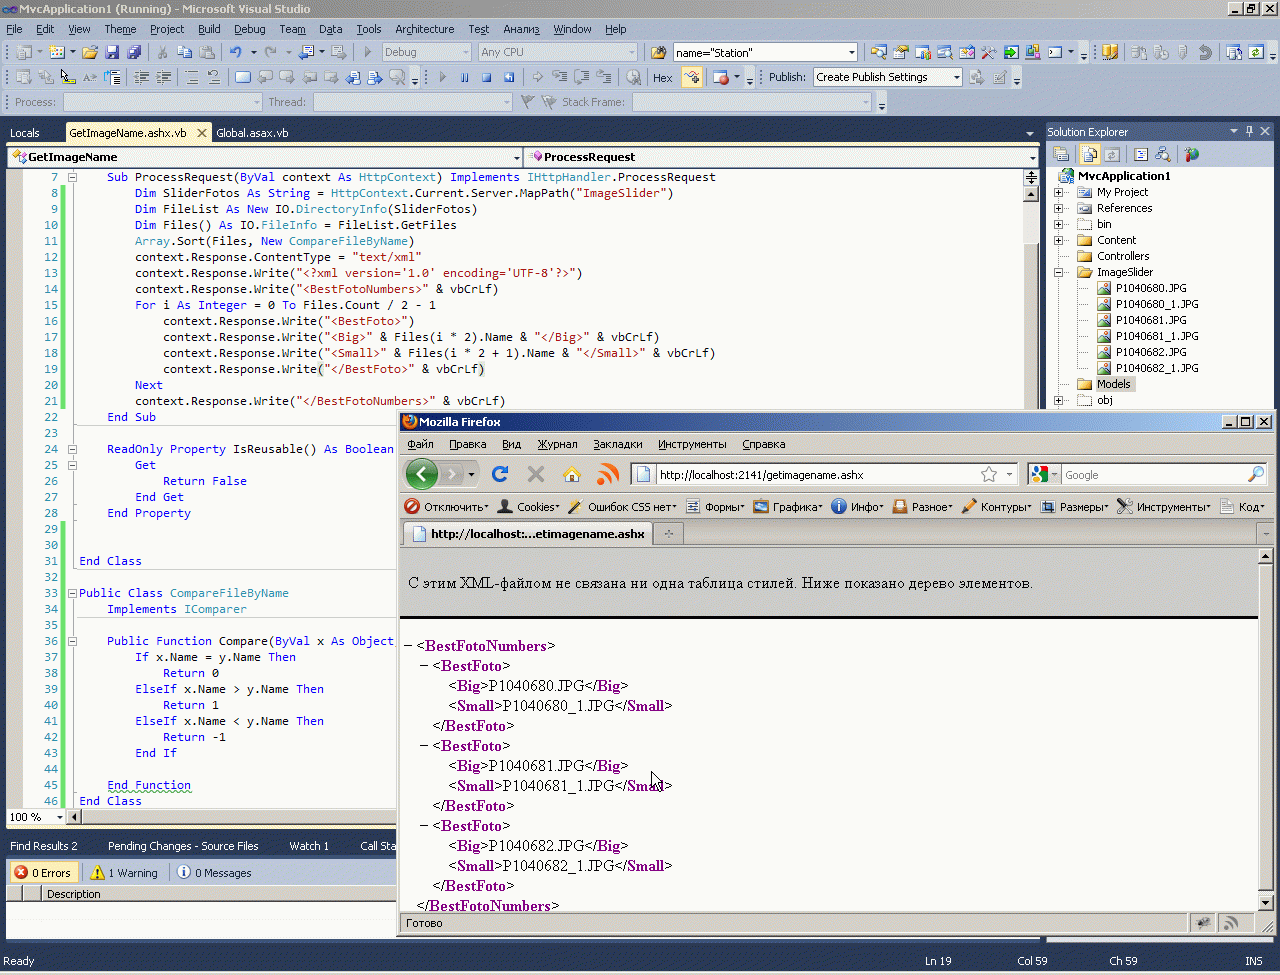Collapse the ProcessRequest Sub code outline
Image resolution: width=1280 pixels, height=975 pixels.
coord(73,177)
